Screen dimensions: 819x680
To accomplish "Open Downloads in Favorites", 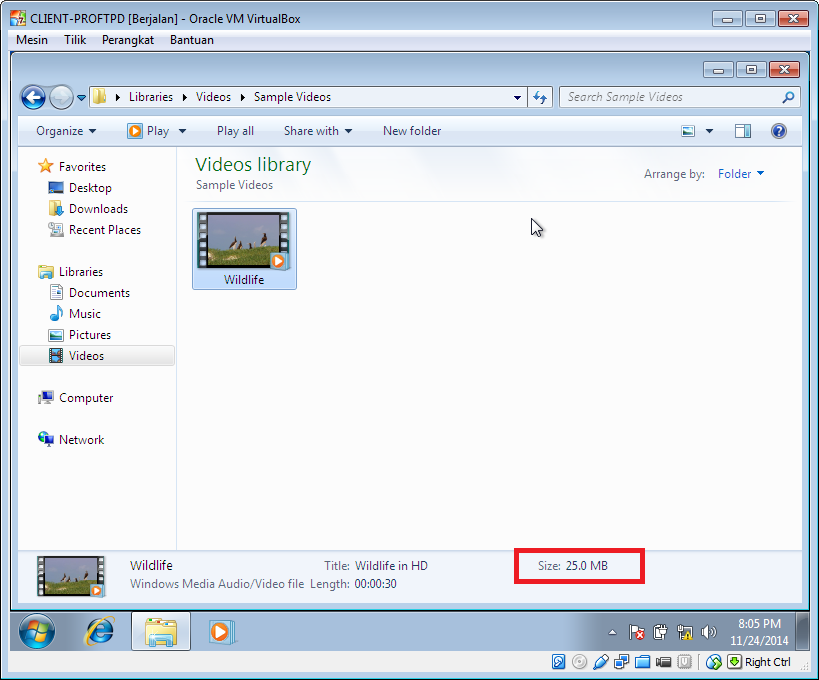I will click(x=88, y=209).
